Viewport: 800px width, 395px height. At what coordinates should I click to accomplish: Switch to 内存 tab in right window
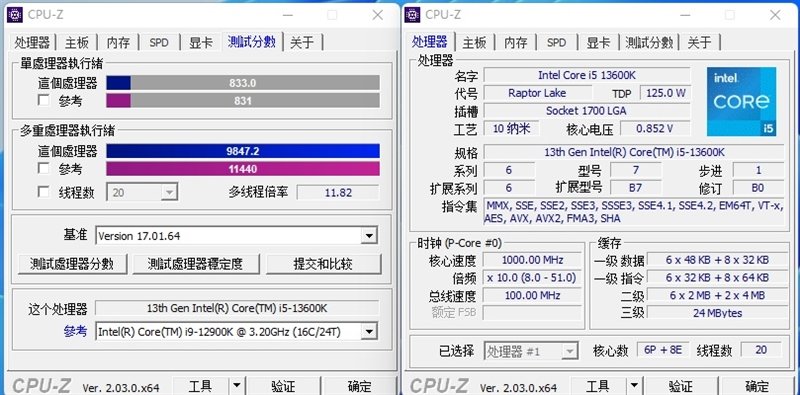[x=516, y=42]
